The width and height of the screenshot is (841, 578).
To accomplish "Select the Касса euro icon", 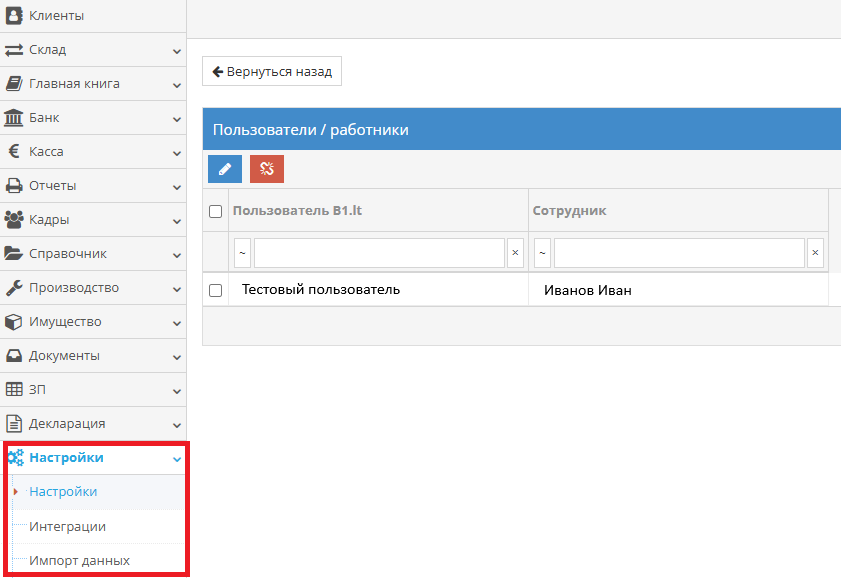I will point(14,151).
